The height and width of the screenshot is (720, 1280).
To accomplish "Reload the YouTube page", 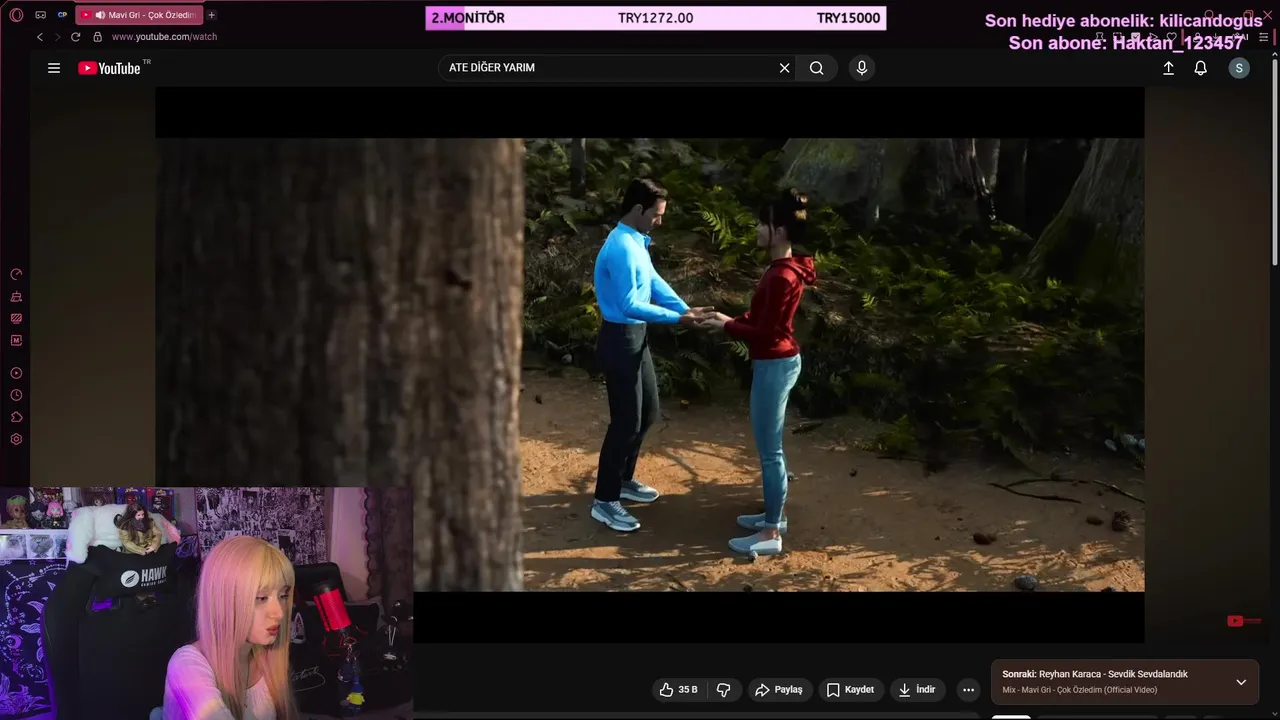I will [75, 37].
